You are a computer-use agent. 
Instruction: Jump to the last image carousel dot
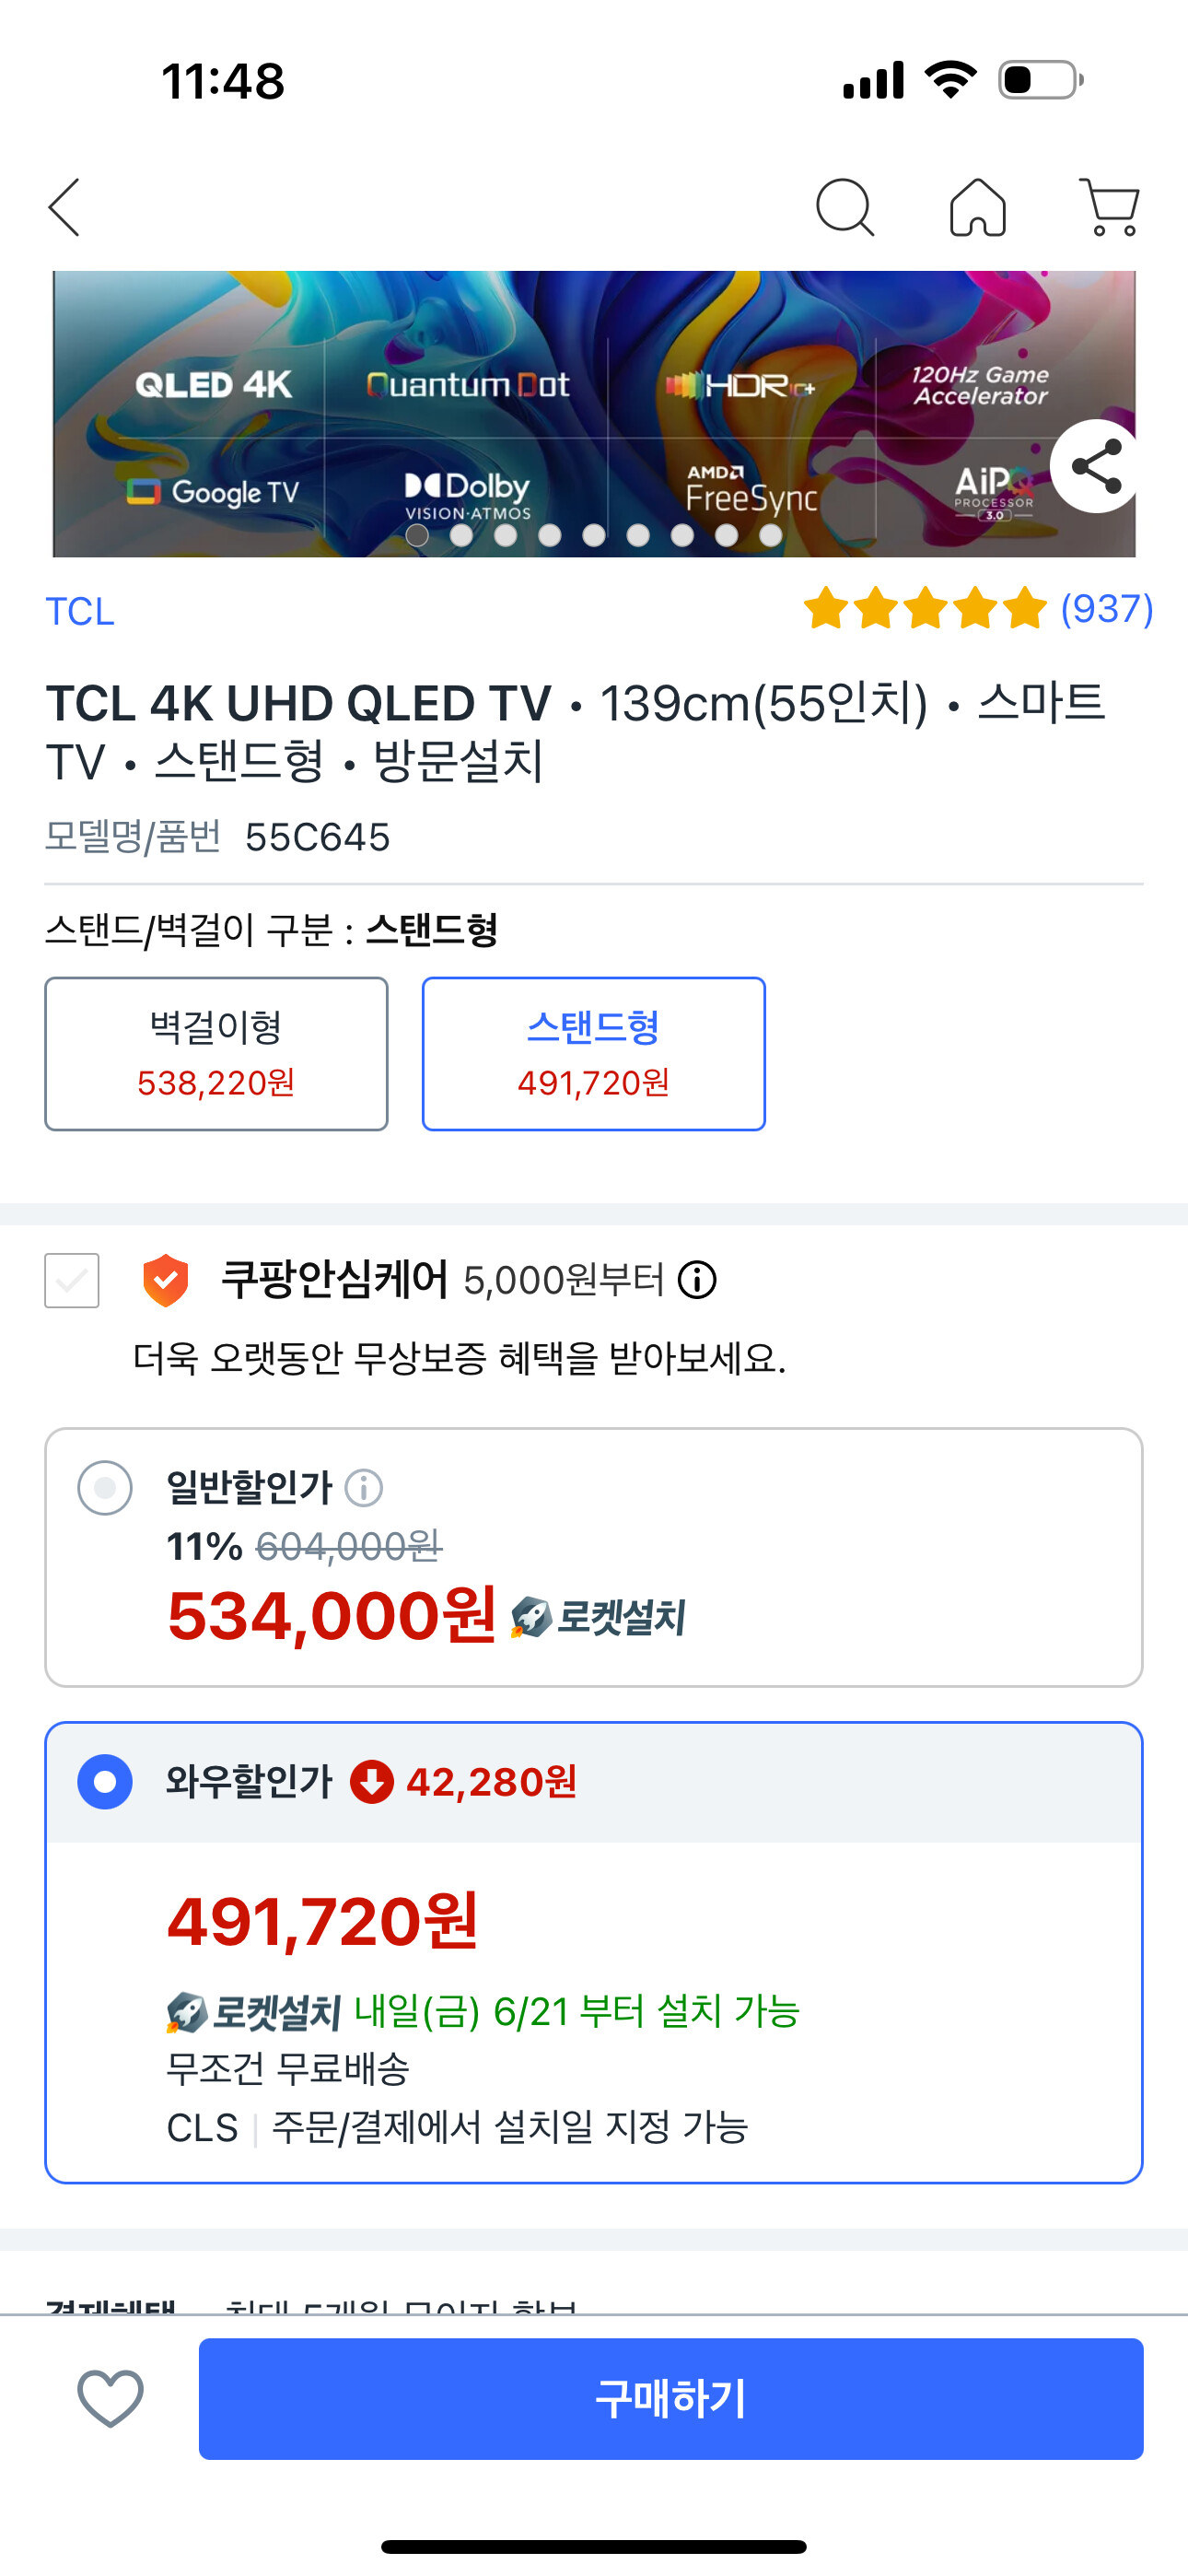point(770,536)
